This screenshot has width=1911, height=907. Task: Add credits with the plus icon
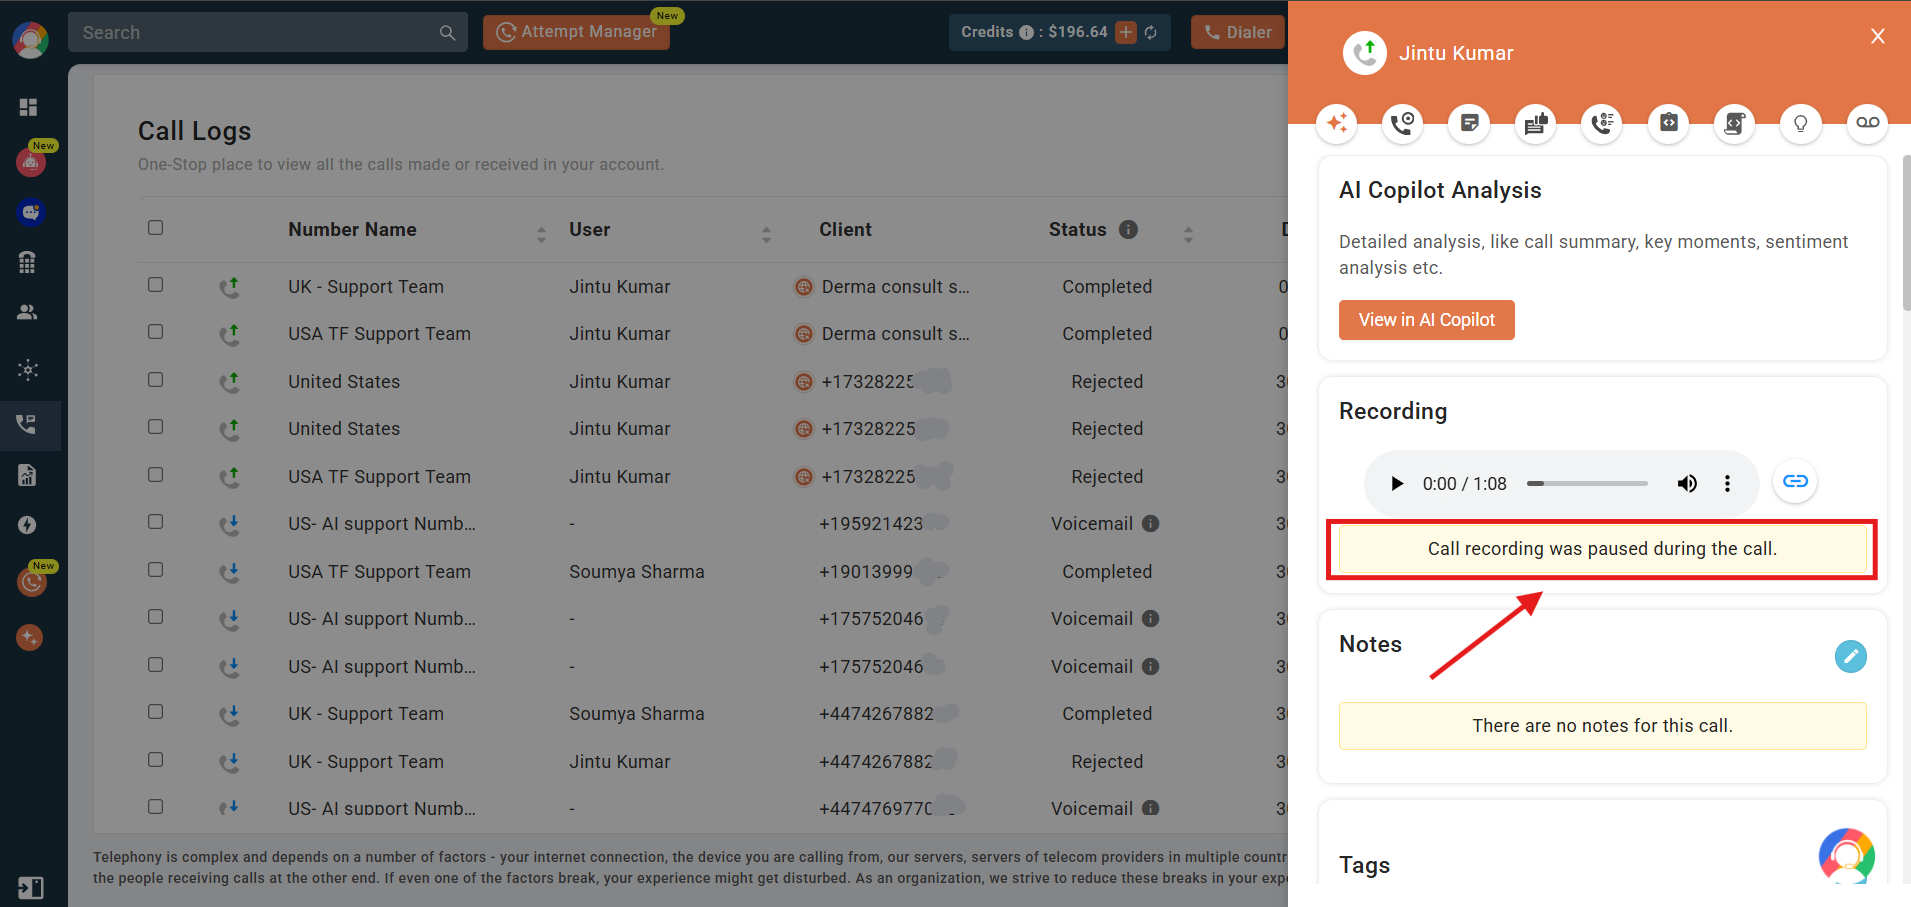tap(1126, 32)
